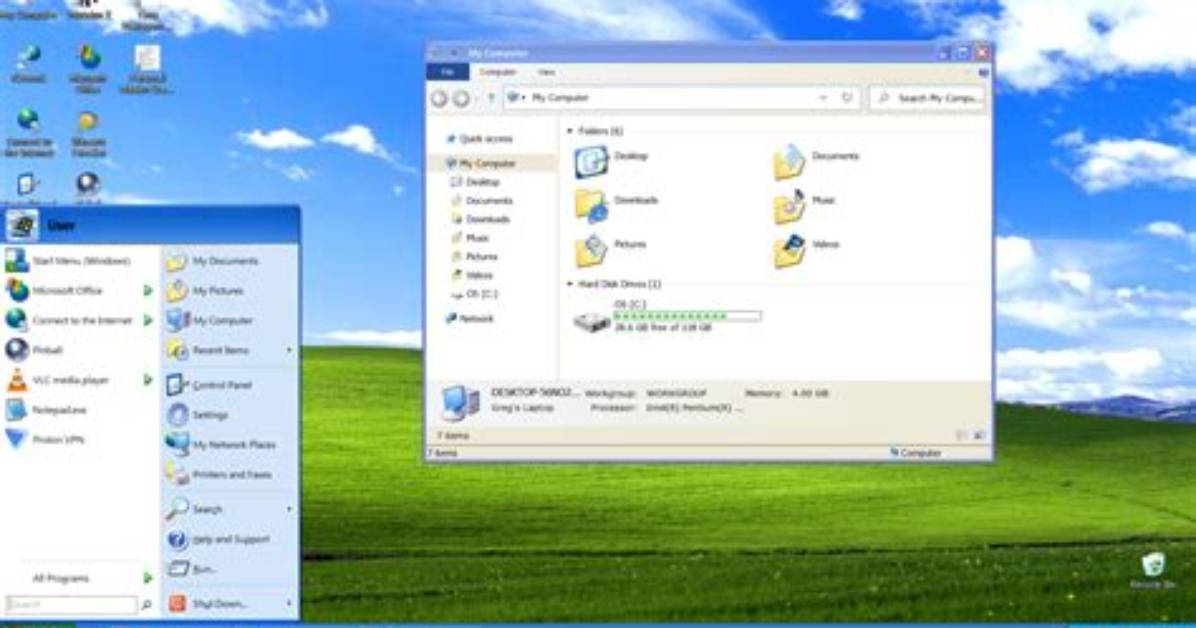
Task: Expand the Search submenu in Start menu
Action: (x=289, y=509)
